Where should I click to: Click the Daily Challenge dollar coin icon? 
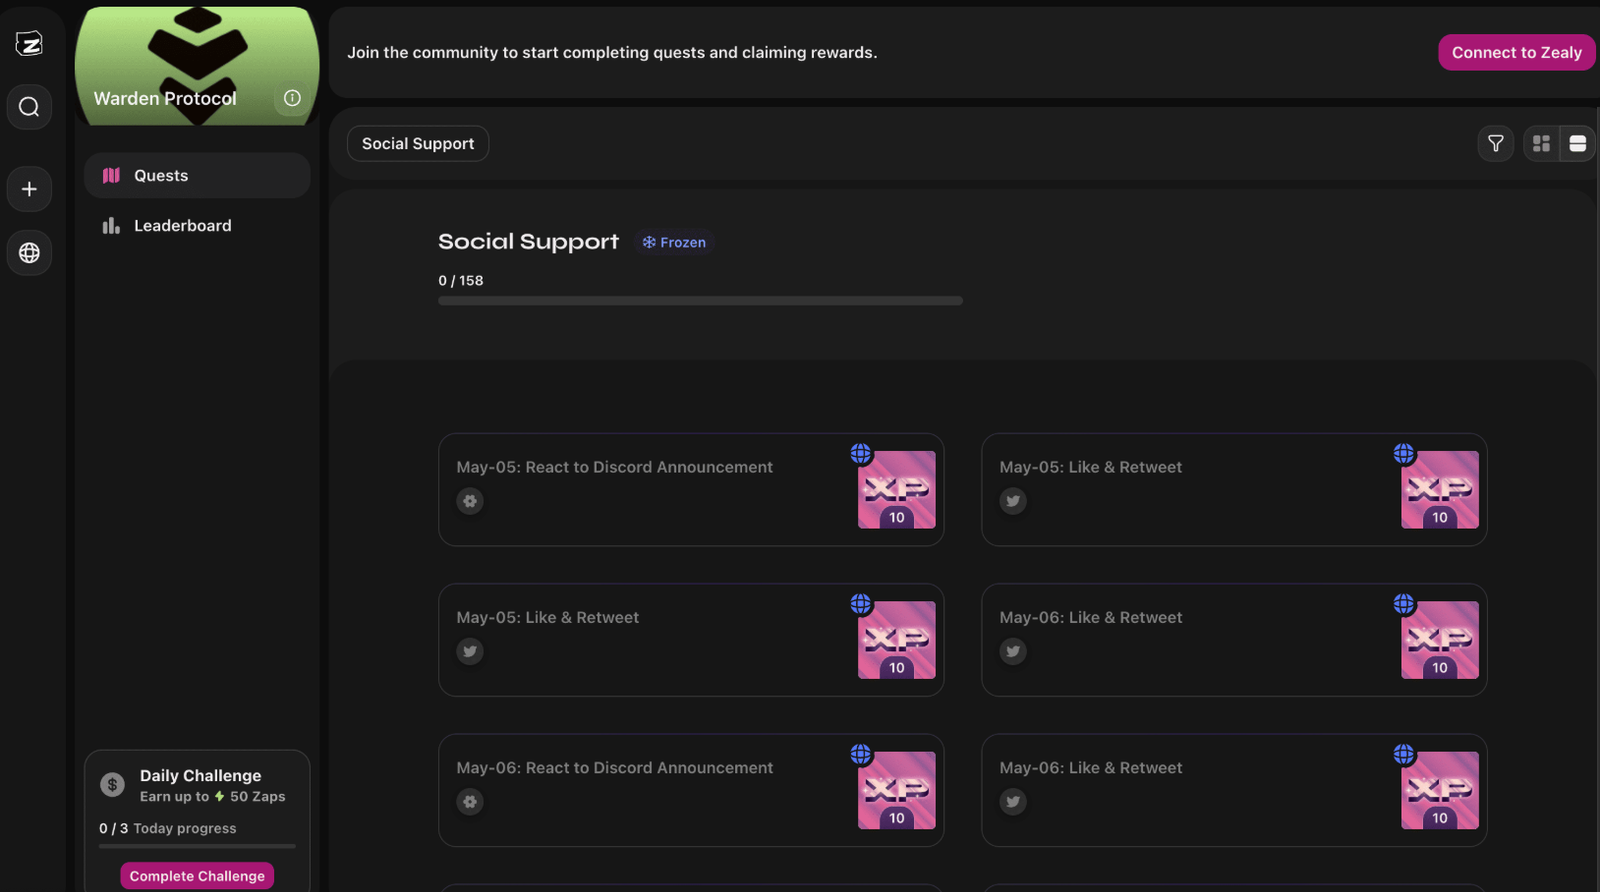click(113, 785)
